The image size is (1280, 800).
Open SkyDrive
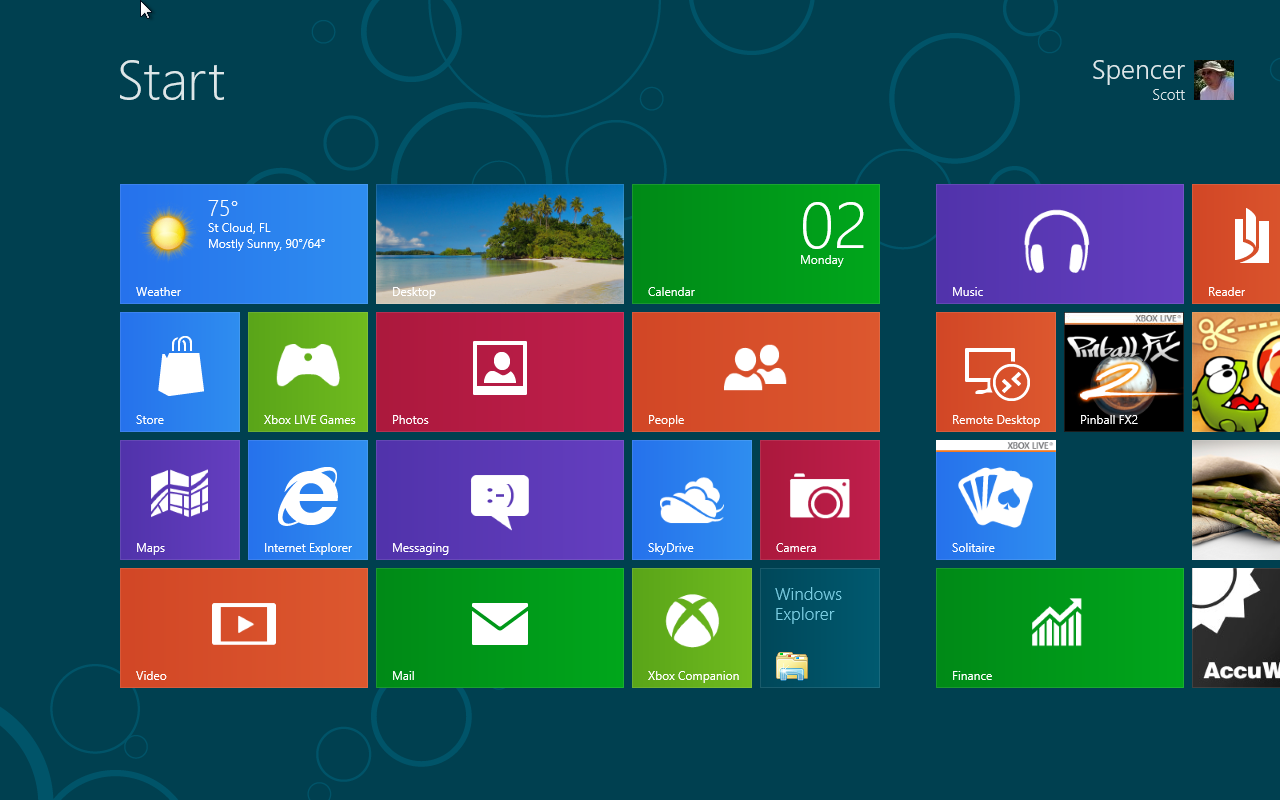(691, 499)
